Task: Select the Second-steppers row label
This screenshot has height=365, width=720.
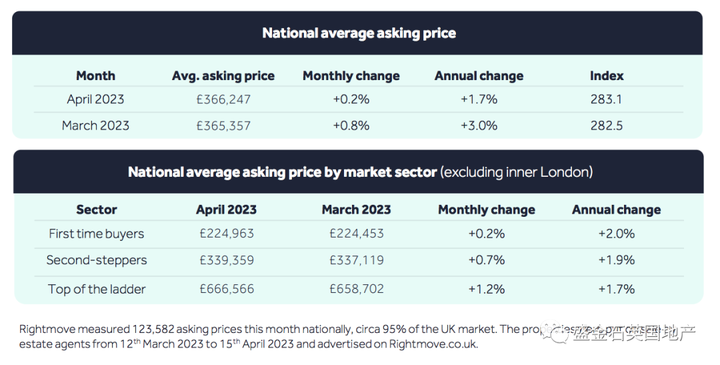Action: pos(96,260)
